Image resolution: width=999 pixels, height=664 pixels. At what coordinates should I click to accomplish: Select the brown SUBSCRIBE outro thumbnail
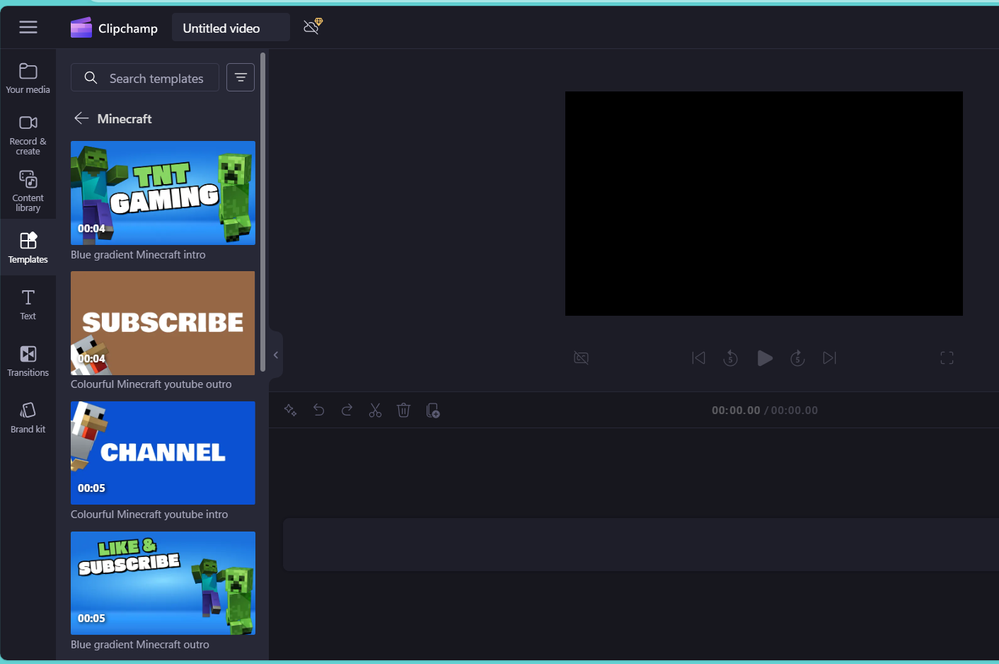pyautogui.click(x=163, y=323)
